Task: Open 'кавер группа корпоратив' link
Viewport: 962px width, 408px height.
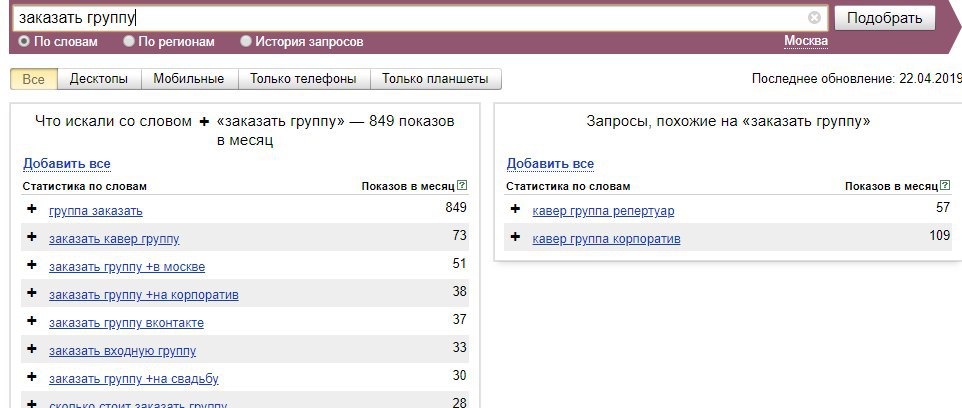Action: coord(606,239)
